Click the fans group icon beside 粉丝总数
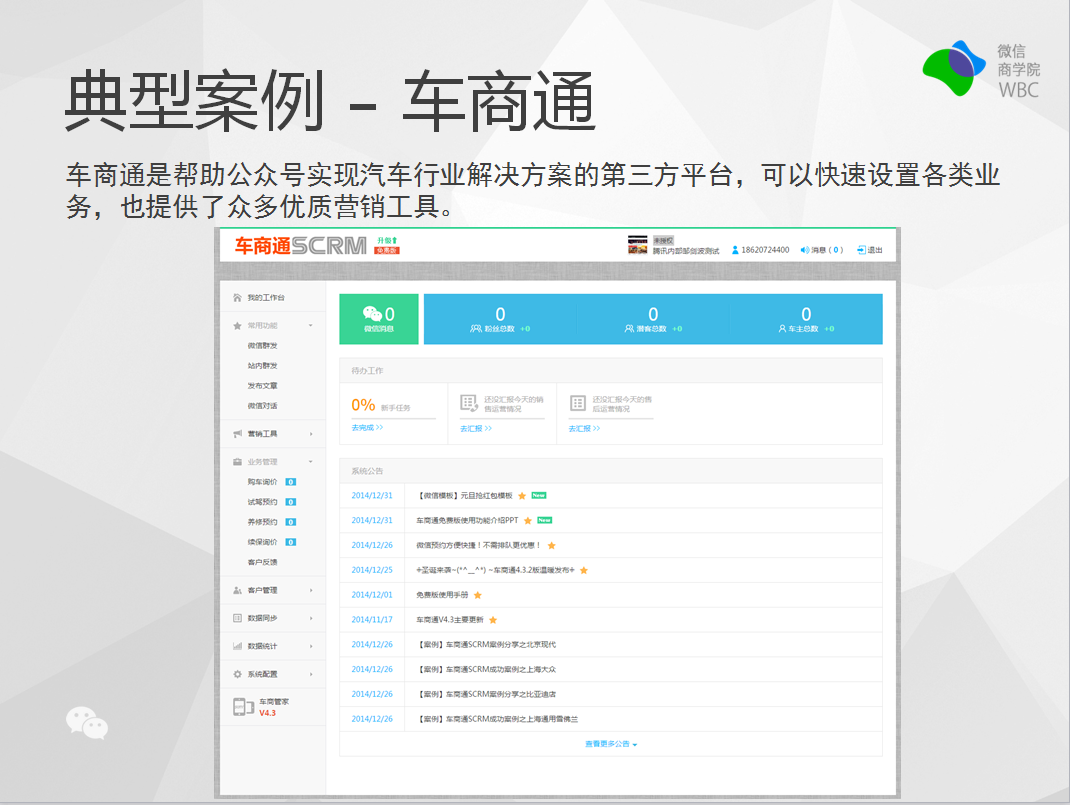This screenshot has width=1070, height=805. pos(476,329)
